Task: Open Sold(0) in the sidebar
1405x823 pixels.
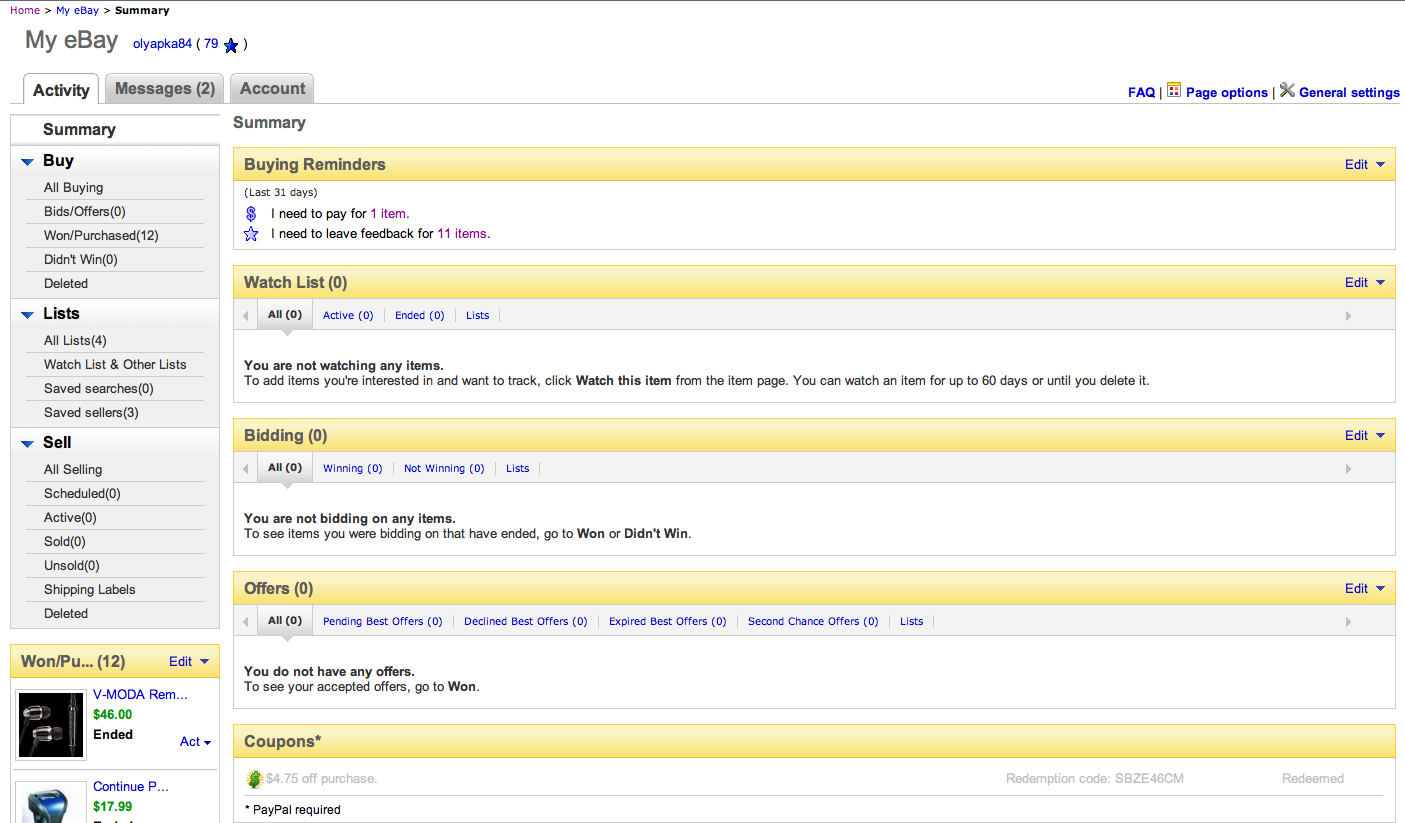Action: pyautogui.click(x=65, y=542)
